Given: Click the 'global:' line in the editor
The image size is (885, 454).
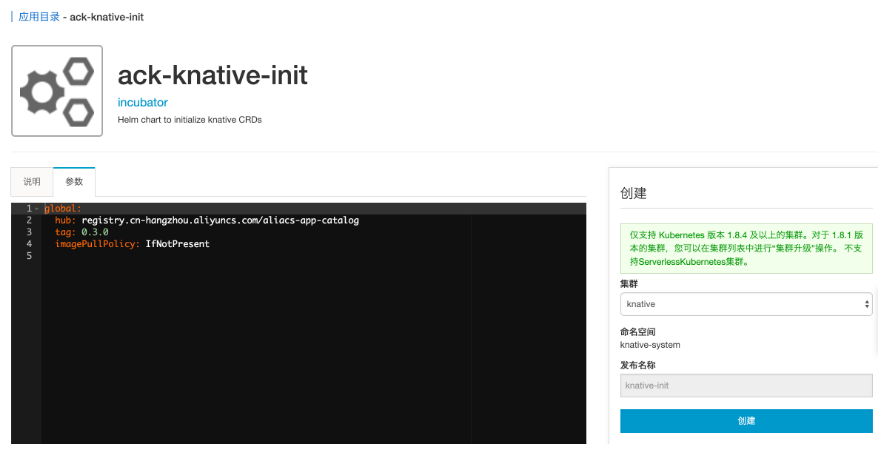Looking at the screenshot, I should [63, 208].
